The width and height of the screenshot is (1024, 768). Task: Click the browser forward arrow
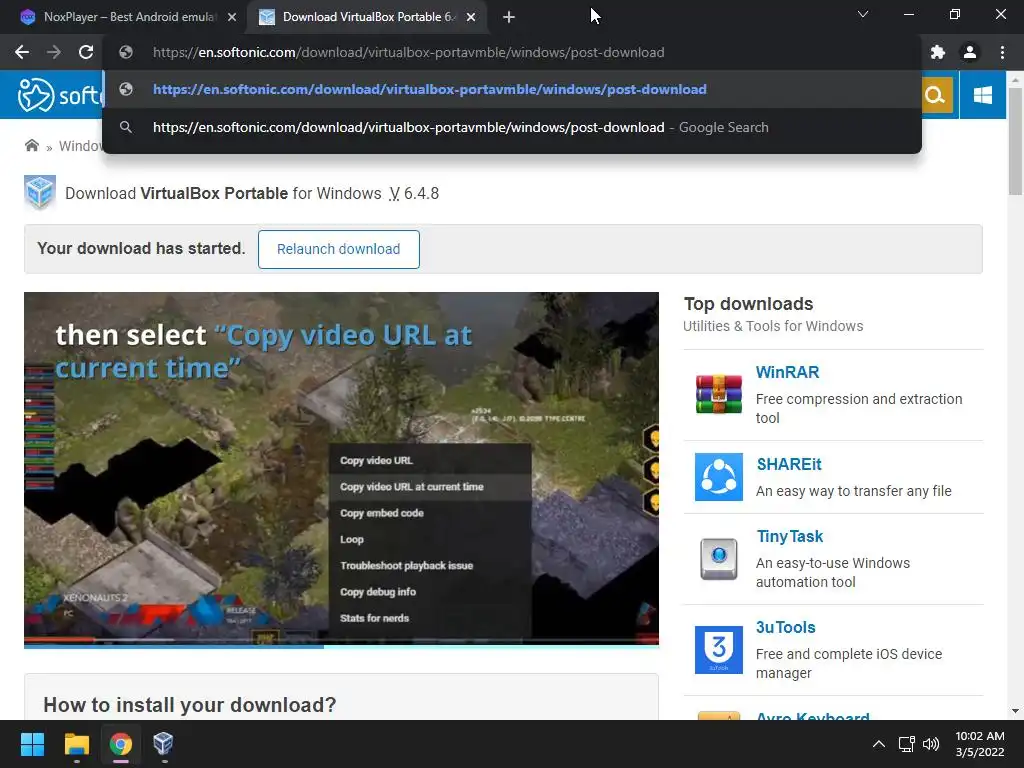54,52
